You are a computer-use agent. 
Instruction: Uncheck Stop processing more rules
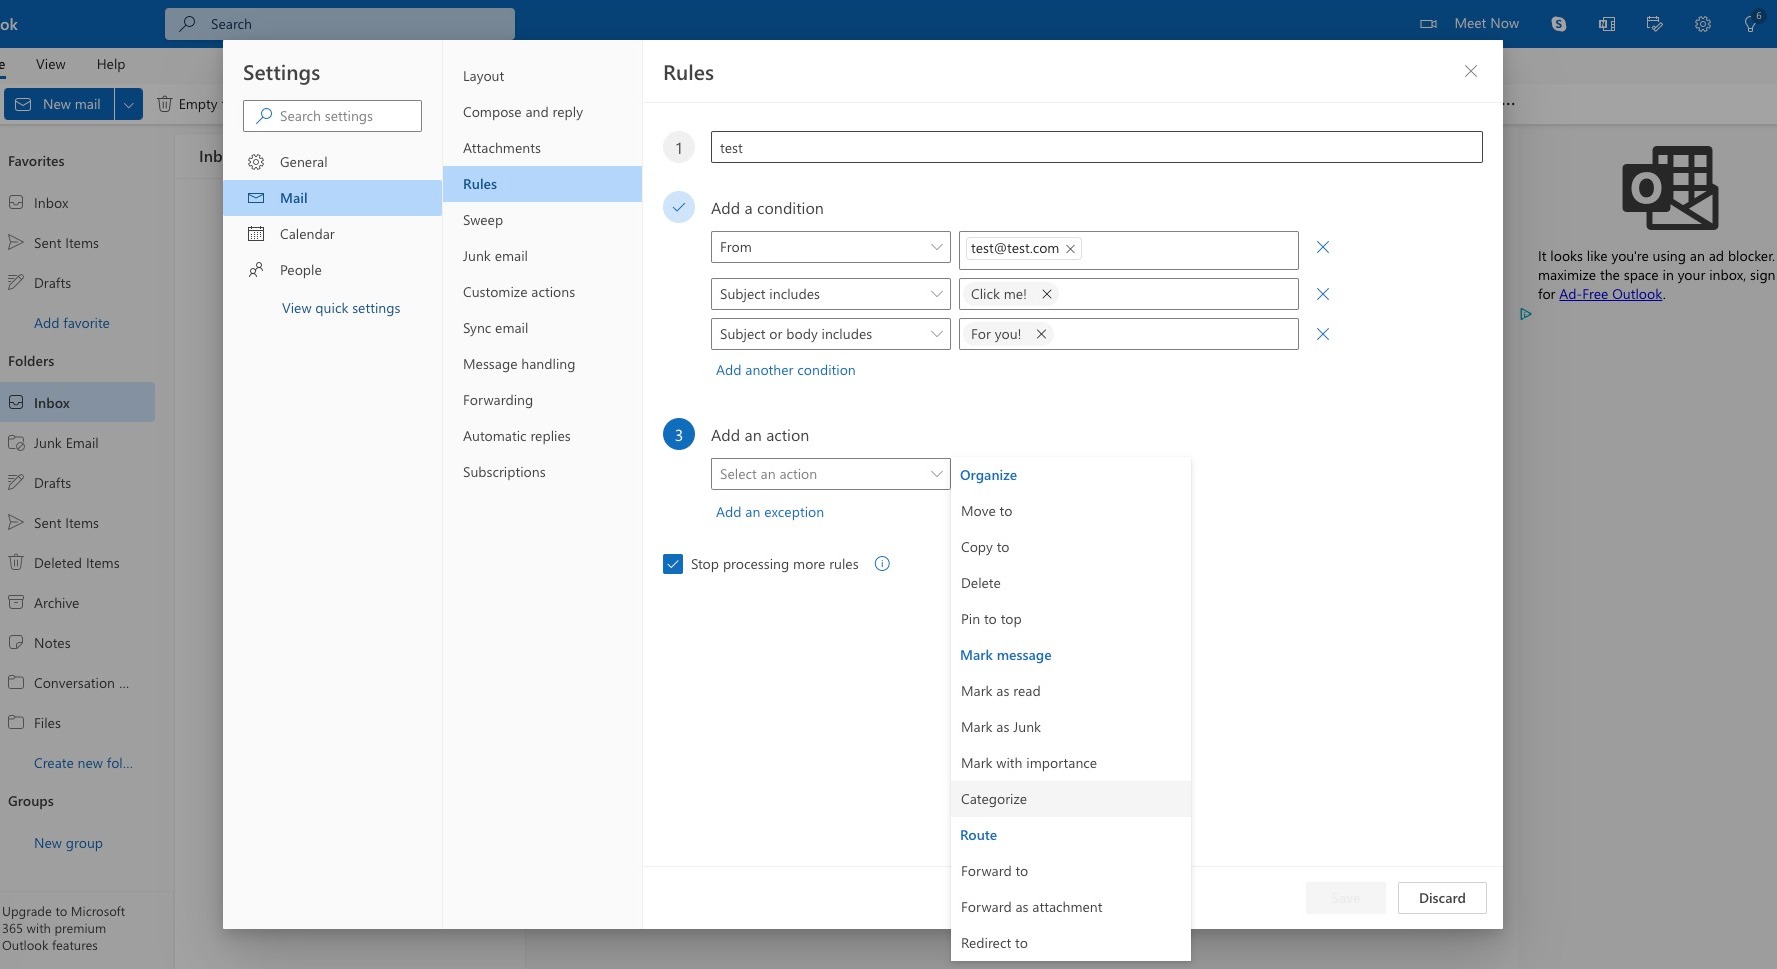[673, 564]
